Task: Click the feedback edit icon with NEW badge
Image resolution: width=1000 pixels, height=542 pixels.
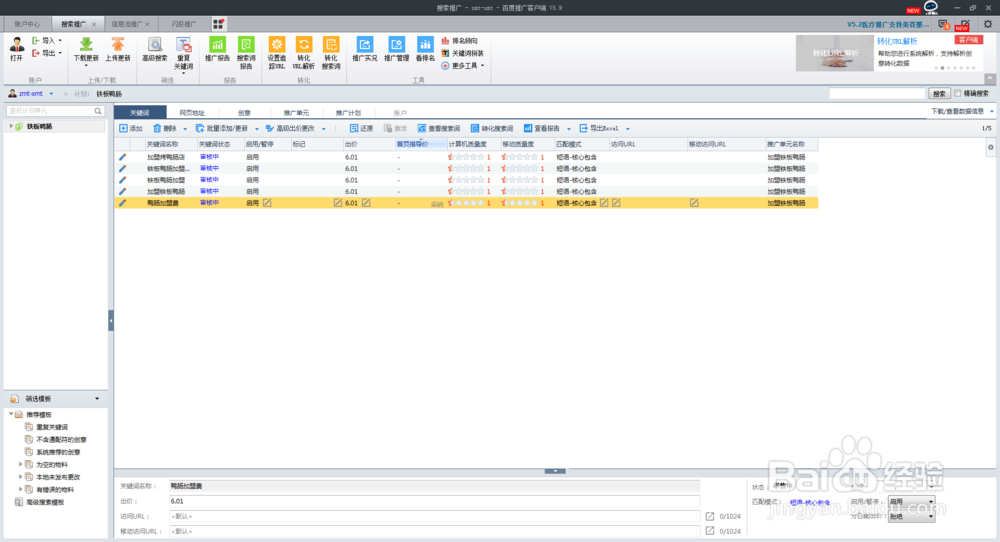Action: [964, 24]
